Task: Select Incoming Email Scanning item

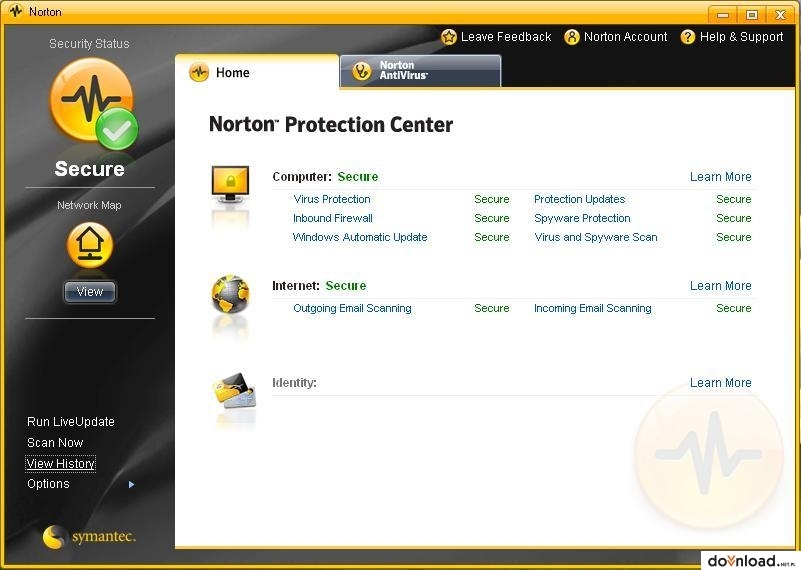Action: click(593, 308)
